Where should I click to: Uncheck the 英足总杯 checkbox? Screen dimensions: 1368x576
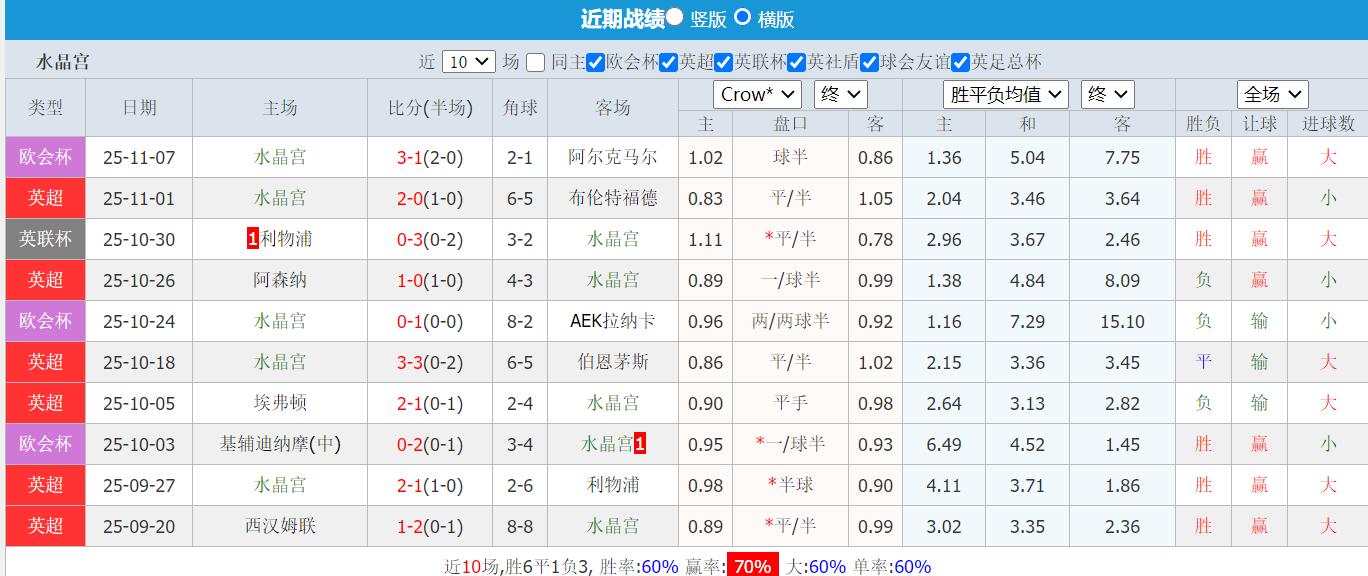click(959, 61)
